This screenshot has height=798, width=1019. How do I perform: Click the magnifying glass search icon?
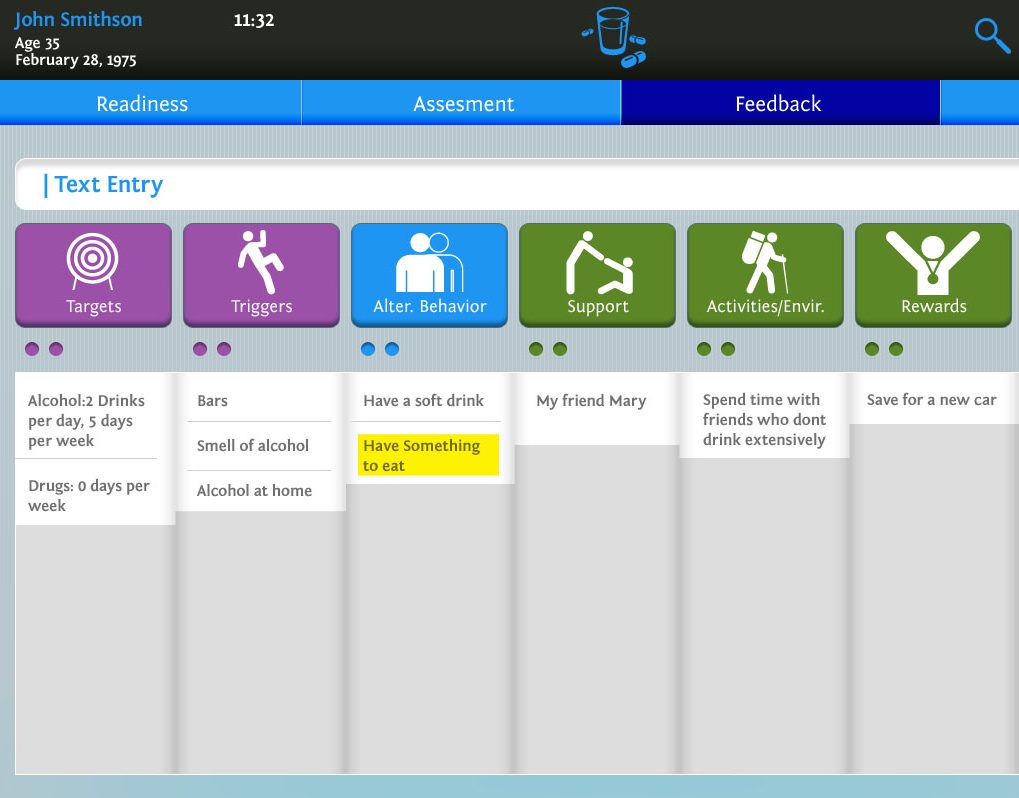pyautogui.click(x=992, y=37)
